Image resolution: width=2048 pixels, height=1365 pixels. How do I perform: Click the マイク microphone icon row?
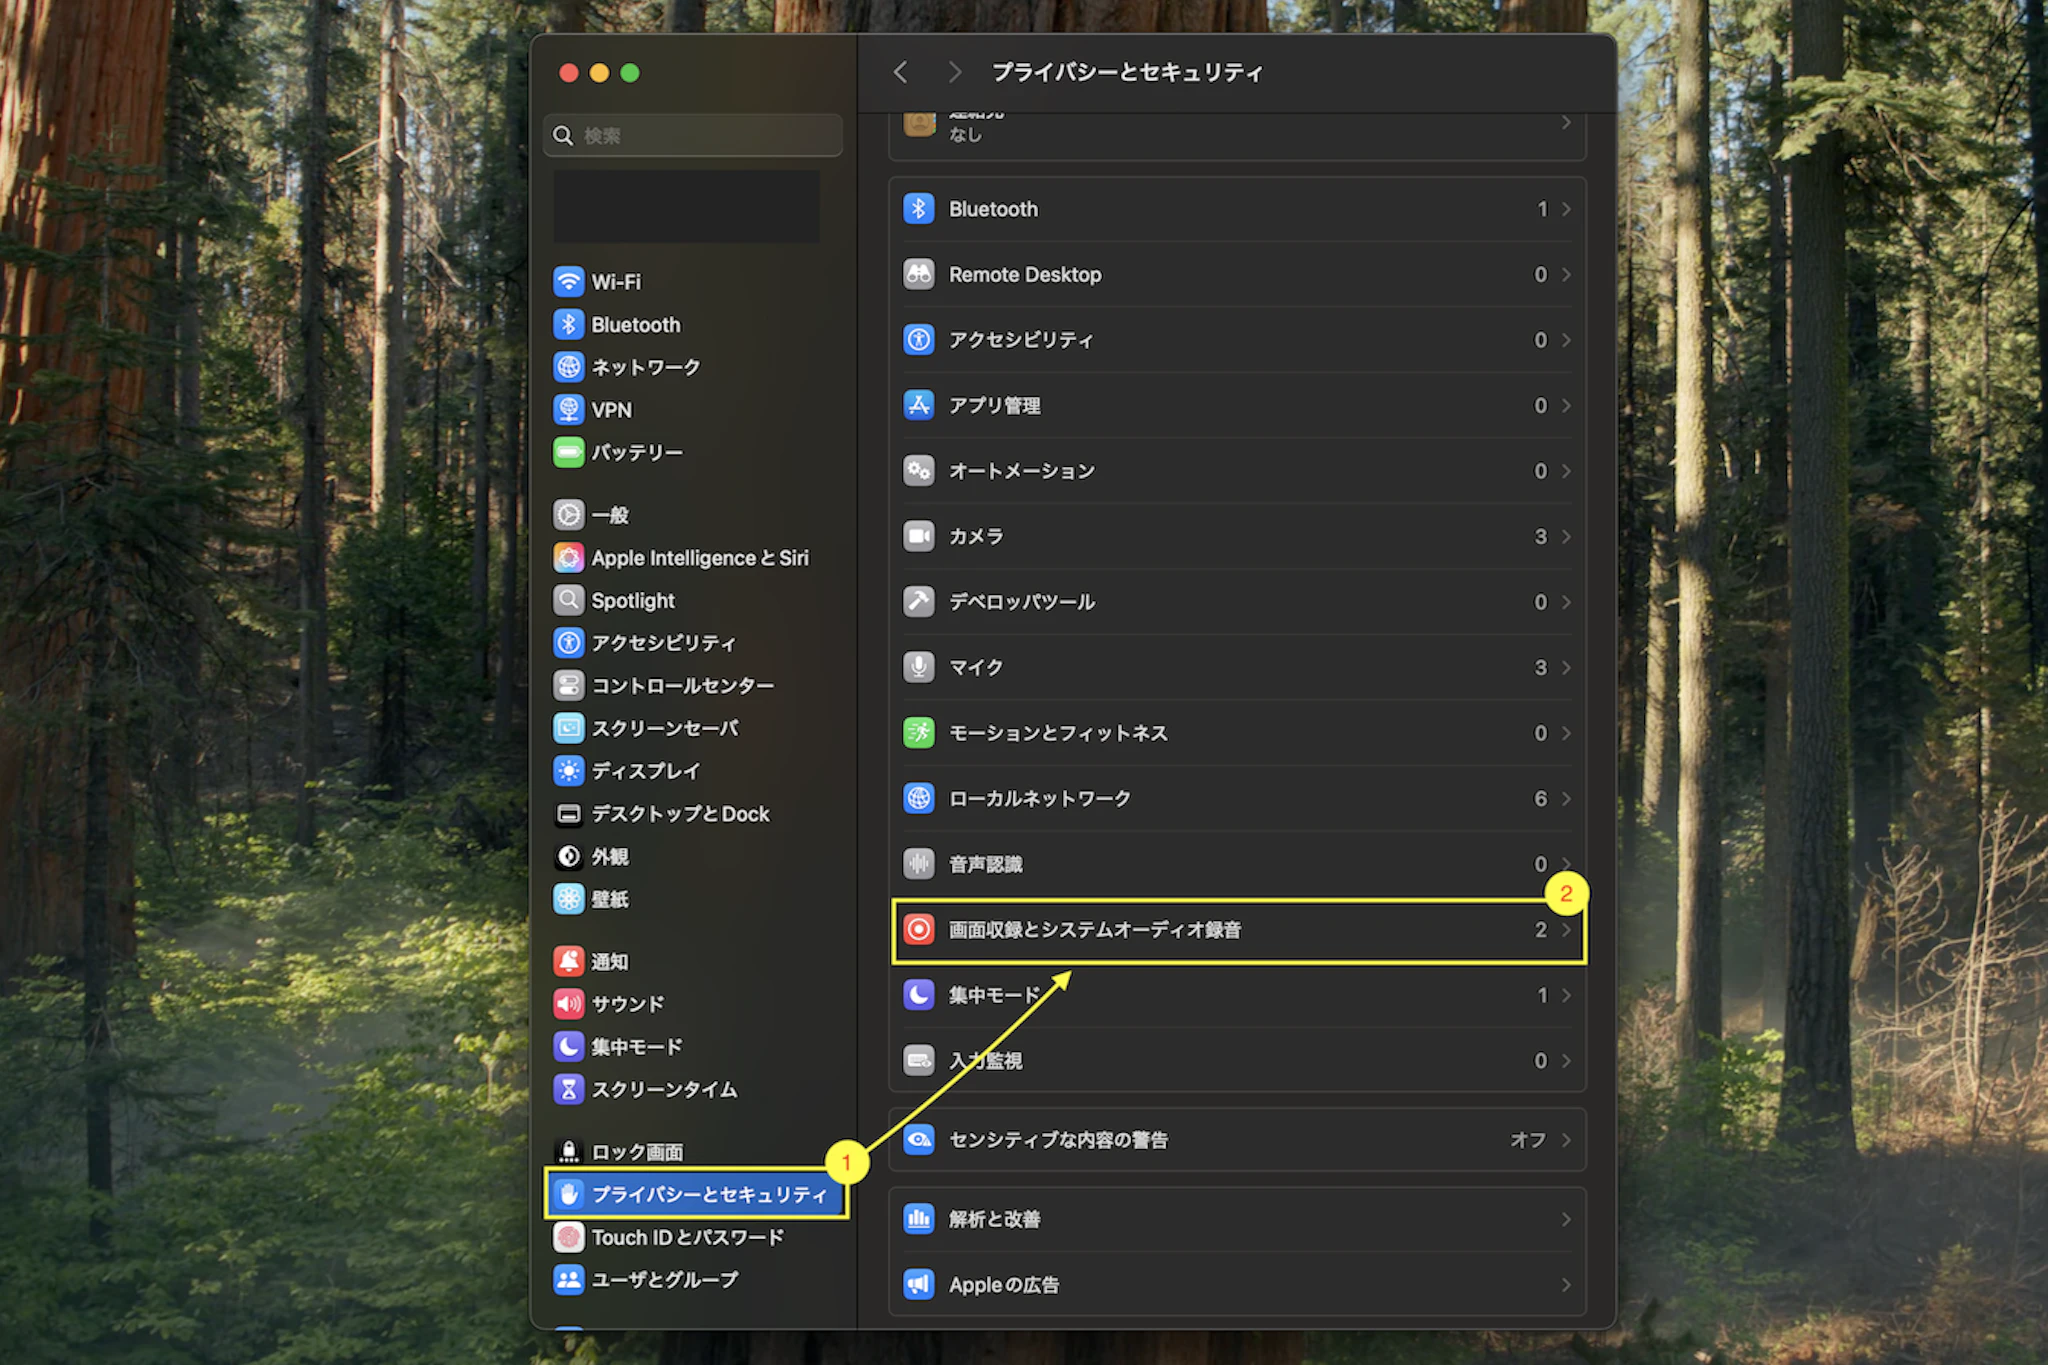pos(918,667)
